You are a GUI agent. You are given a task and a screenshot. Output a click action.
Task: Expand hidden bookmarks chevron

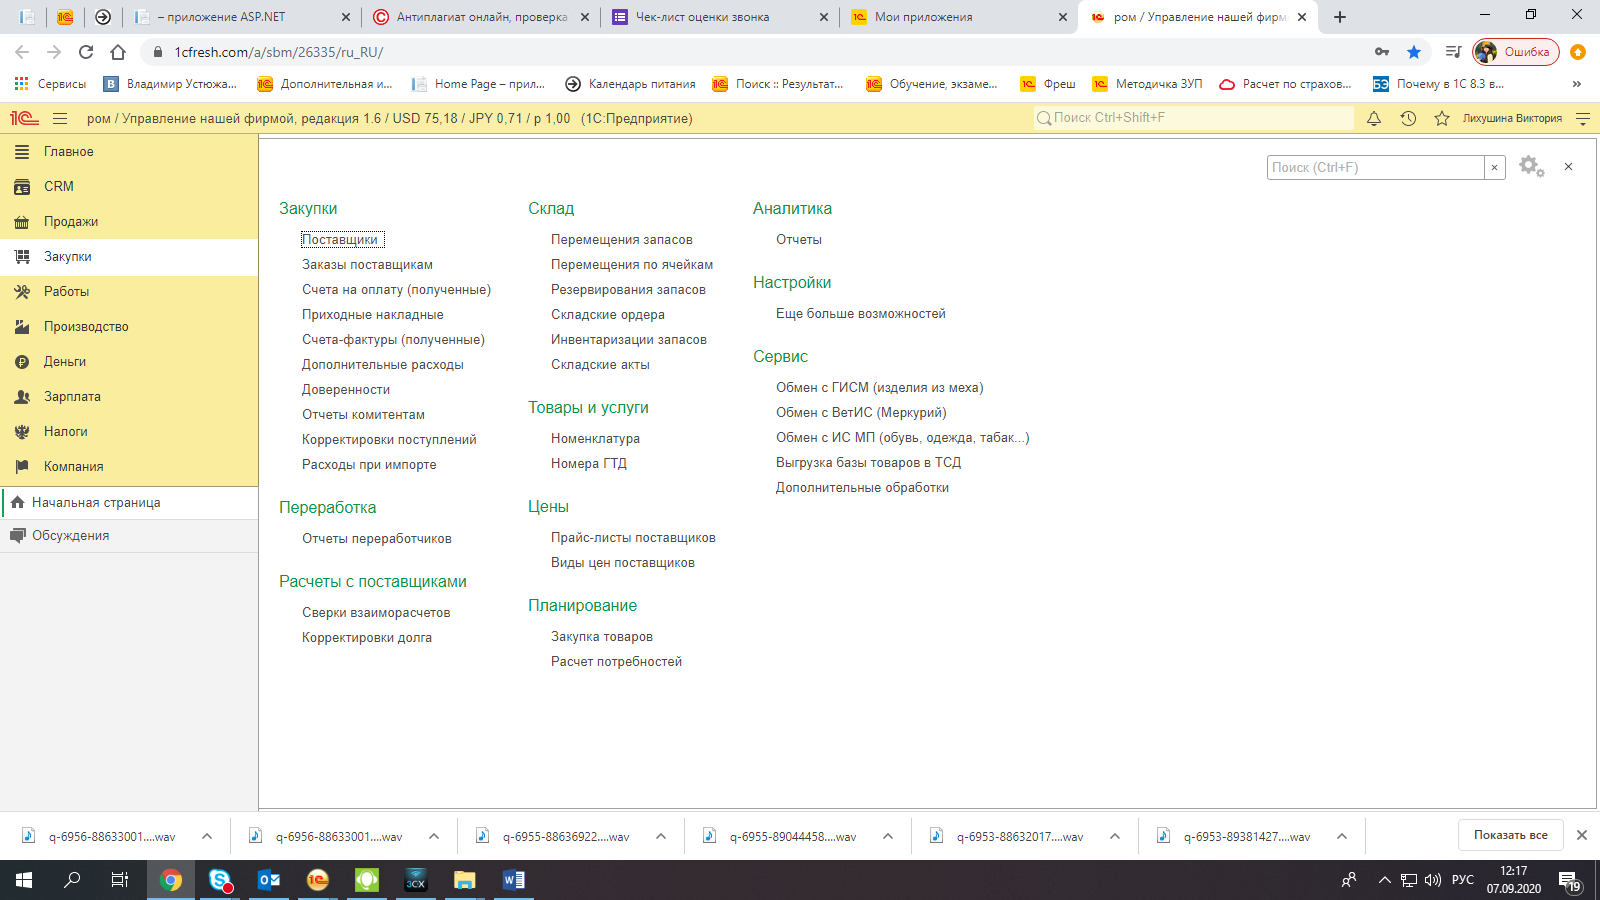[x=1577, y=84]
